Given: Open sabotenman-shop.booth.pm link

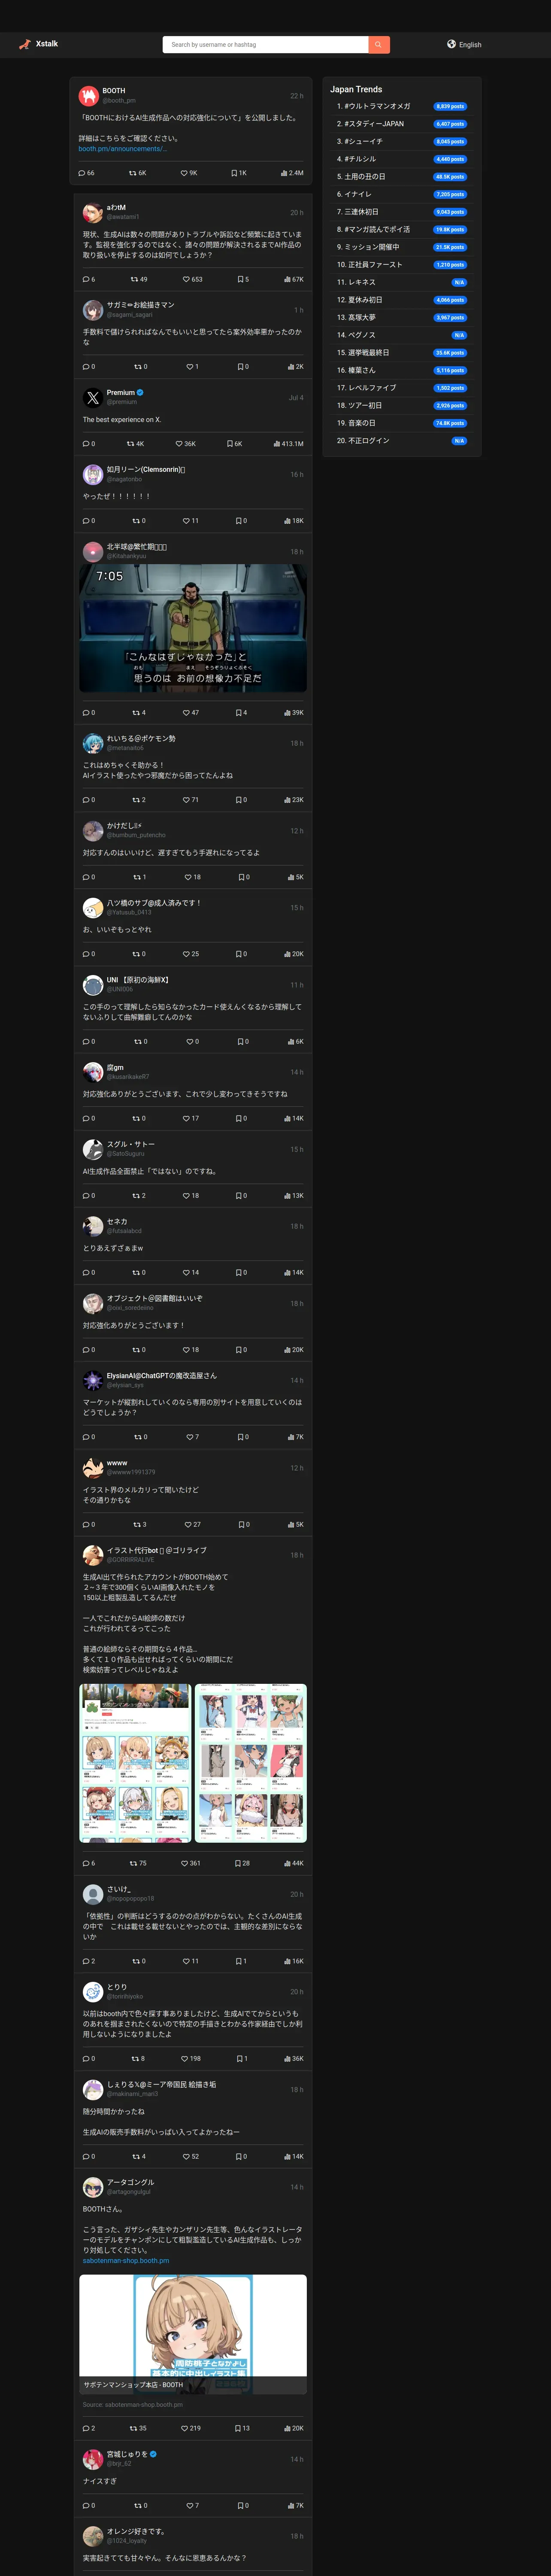Looking at the screenshot, I should (126, 2261).
